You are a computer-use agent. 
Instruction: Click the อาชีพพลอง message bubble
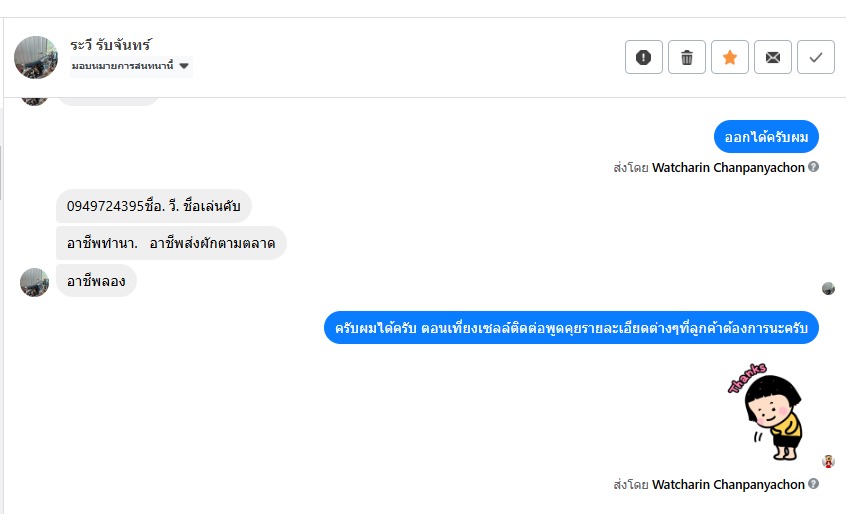point(96,281)
